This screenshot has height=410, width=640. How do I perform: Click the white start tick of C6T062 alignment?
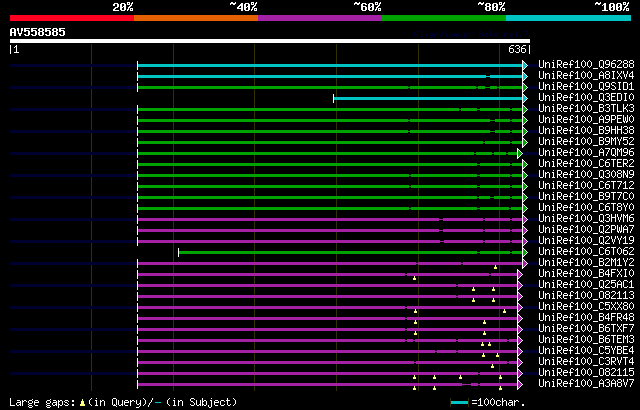pos(179,253)
